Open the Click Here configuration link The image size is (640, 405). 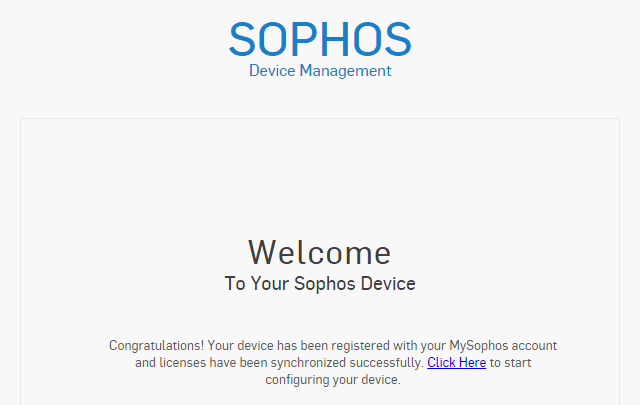pyautogui.click(x=456, y=363)
